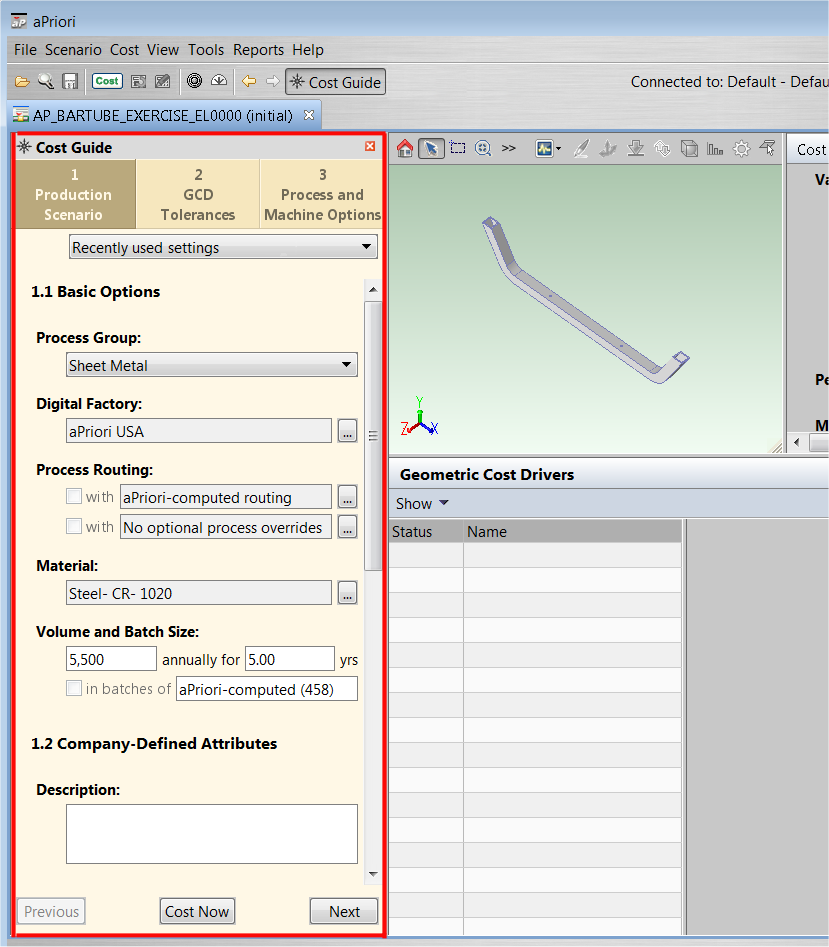Open the Recently used settings dropdown

point(223,247)
